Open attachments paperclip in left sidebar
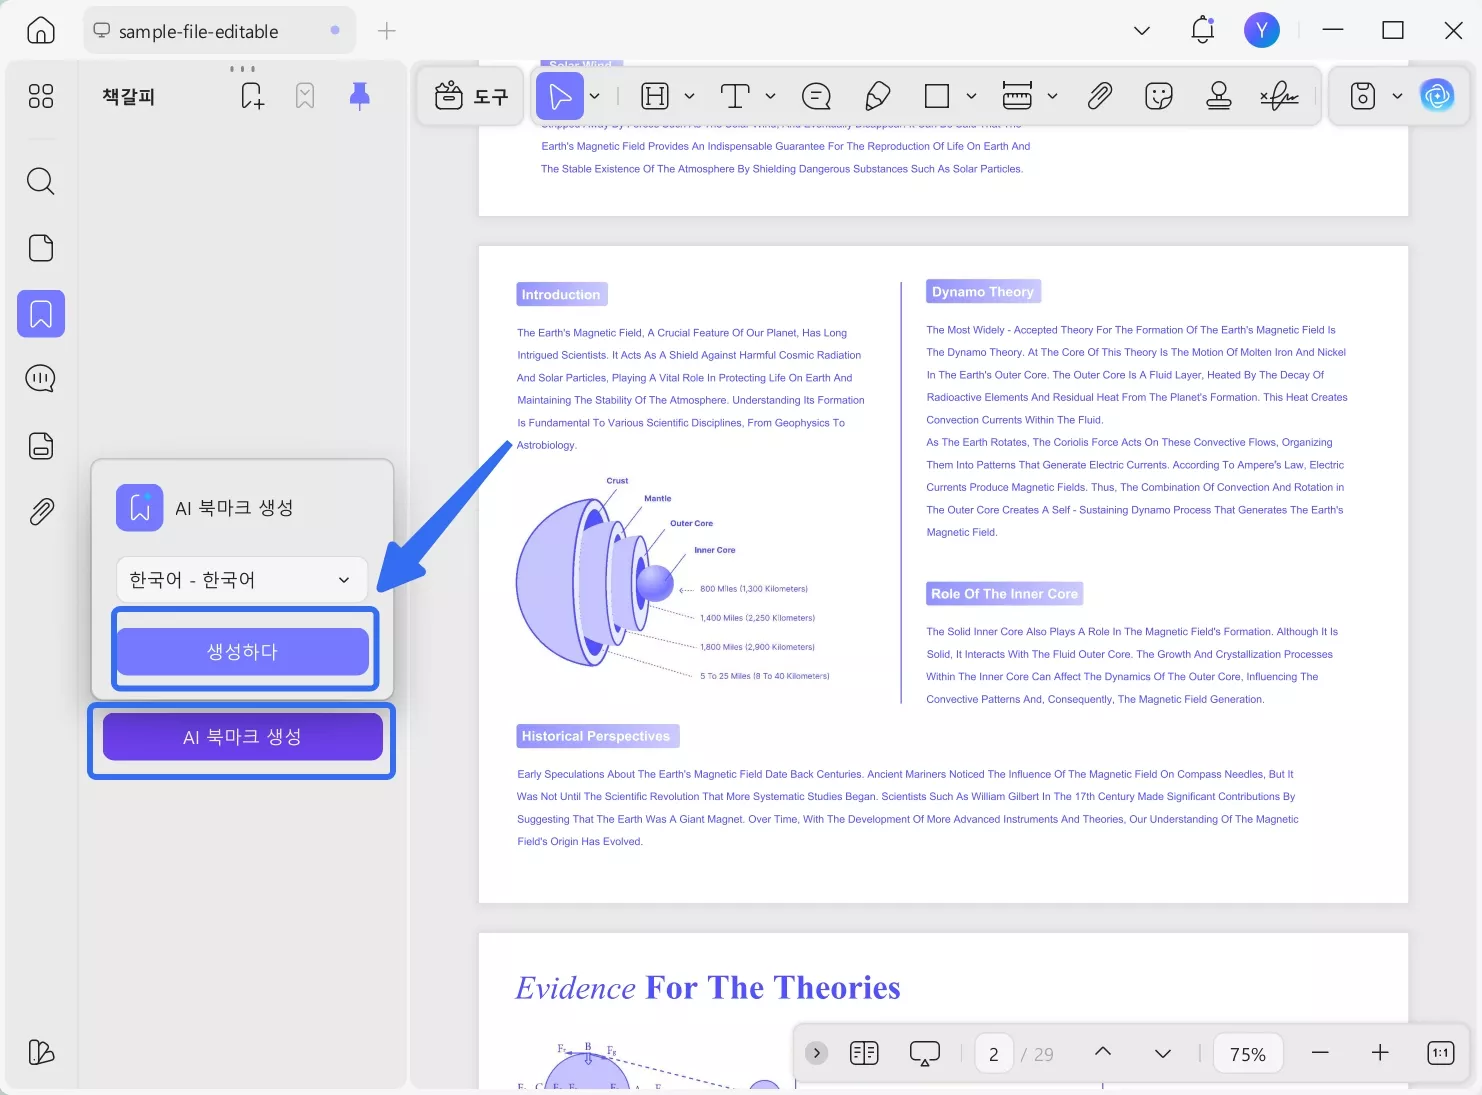Image resolution: width=1482 pixels, height=1095 pixels. pyautogui.click(x=41, y=512)
